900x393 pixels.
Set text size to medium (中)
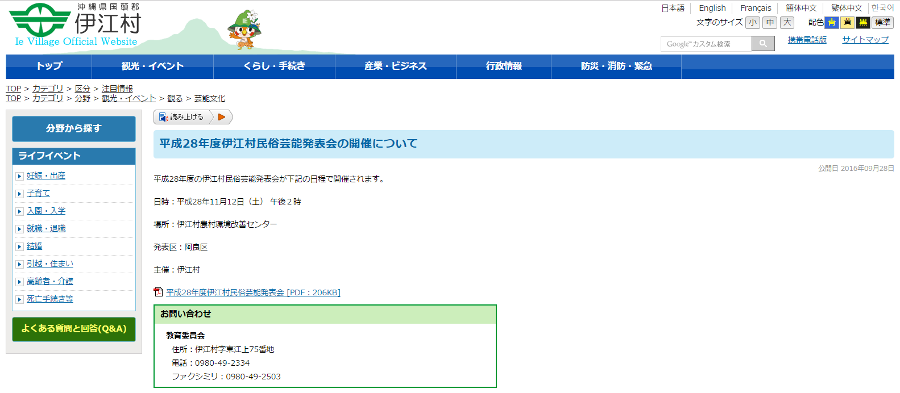pos(769,23)
